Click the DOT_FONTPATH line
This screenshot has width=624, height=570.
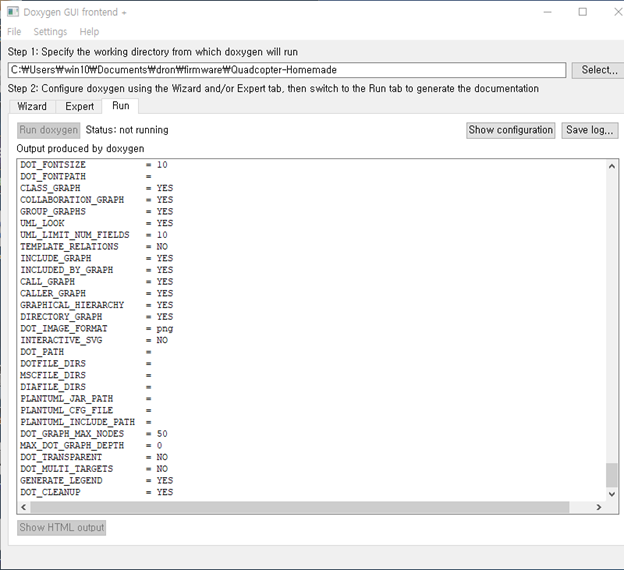point(86,176)
